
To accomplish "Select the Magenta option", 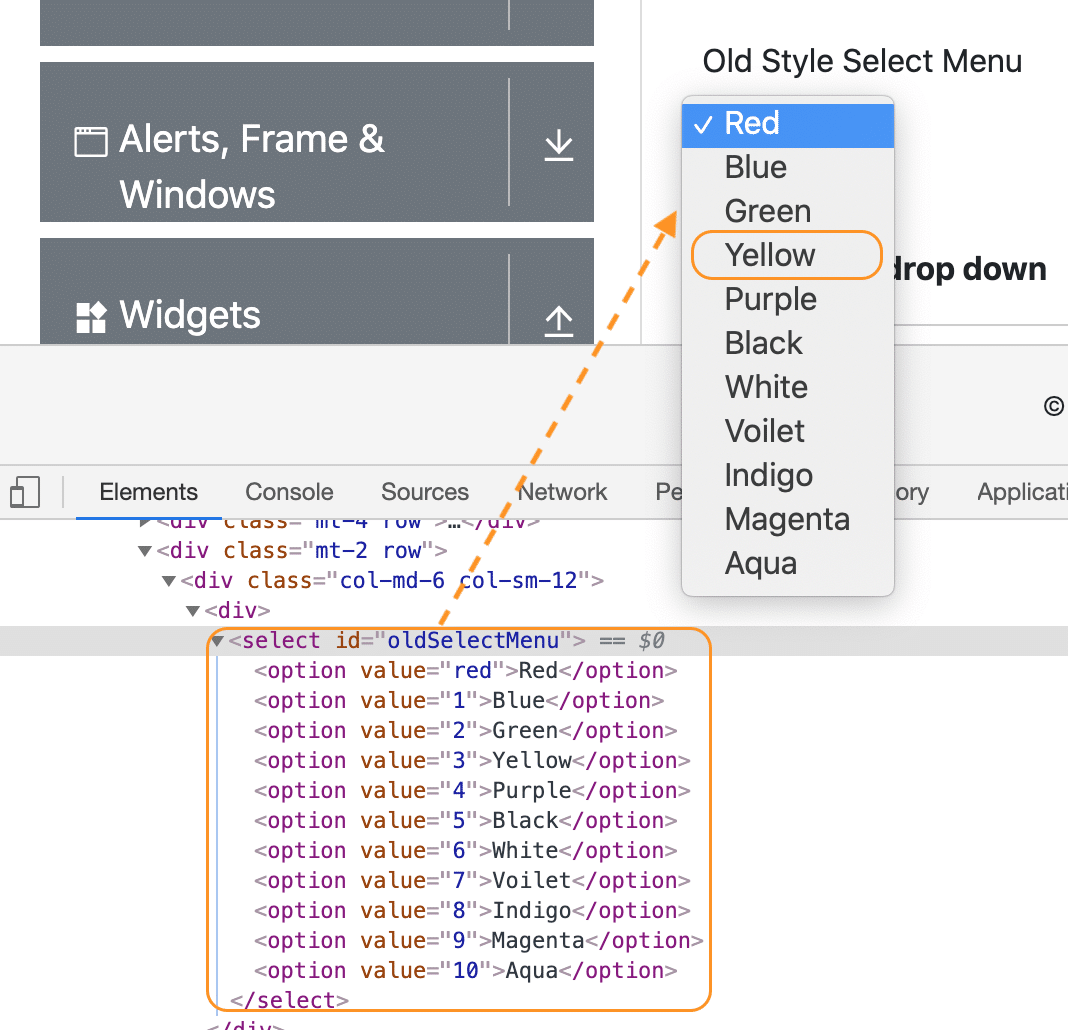I will [787, 519].
